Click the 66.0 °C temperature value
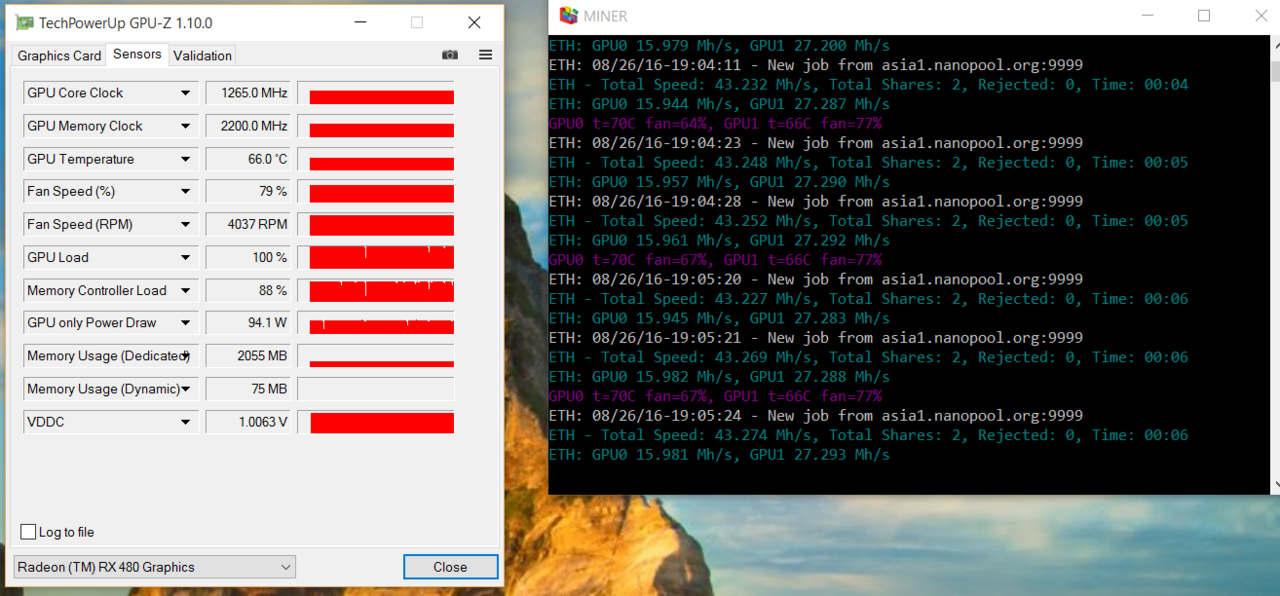 tap(248, 159)
